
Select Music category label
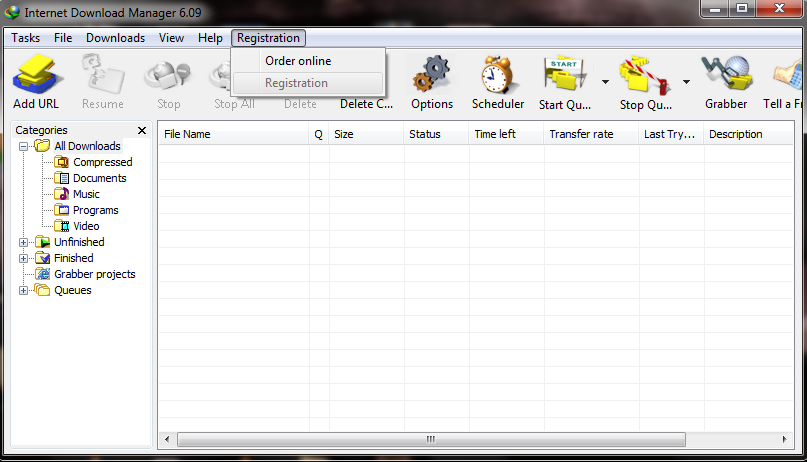[86, 194]
